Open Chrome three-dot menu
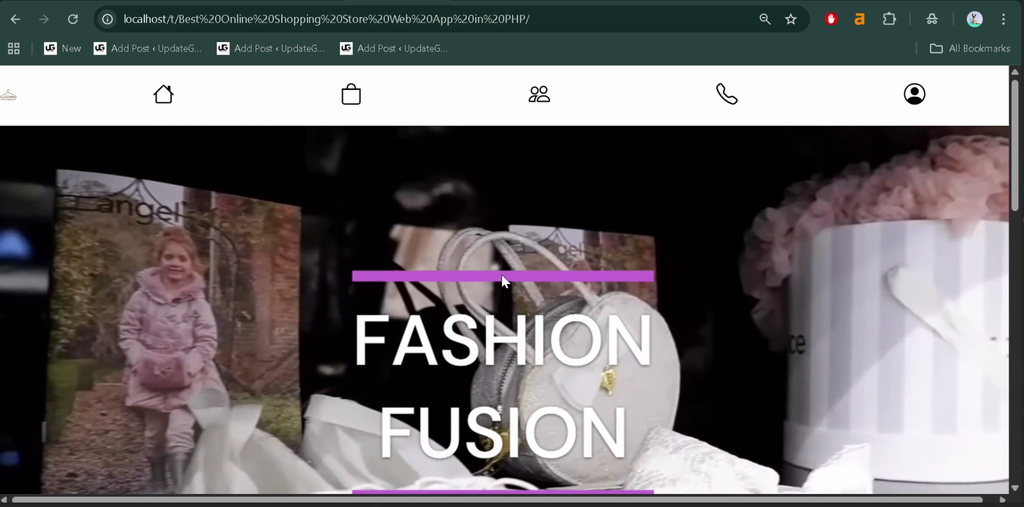The image size is (1024, 507). (1004, 19)
